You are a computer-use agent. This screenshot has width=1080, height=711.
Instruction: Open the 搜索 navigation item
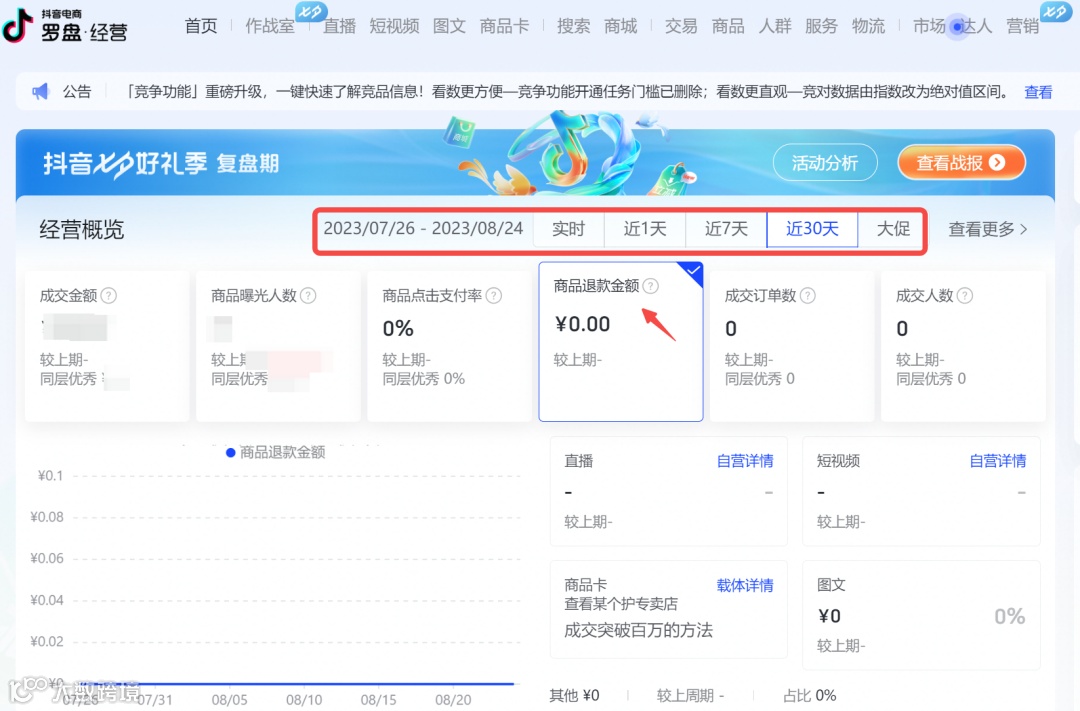(574, 26)
